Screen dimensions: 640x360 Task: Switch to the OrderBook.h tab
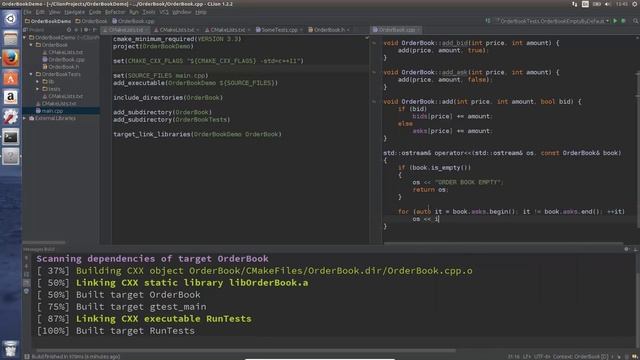pos(329,30)
